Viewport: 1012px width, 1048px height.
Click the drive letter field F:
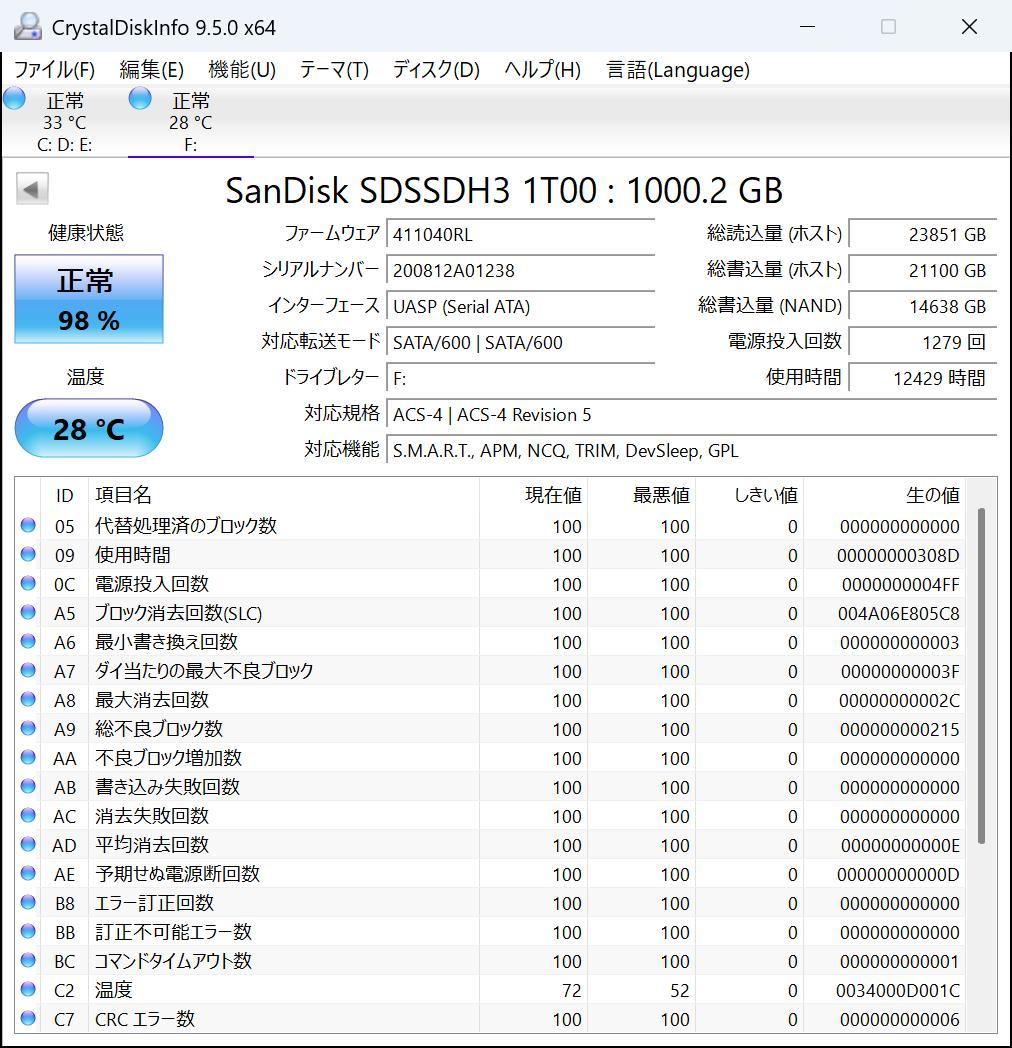click(520, 379)
